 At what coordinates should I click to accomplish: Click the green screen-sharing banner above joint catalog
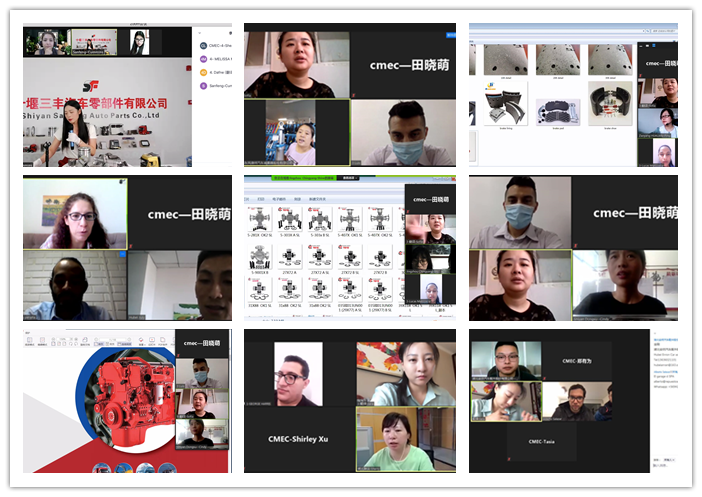304,178
